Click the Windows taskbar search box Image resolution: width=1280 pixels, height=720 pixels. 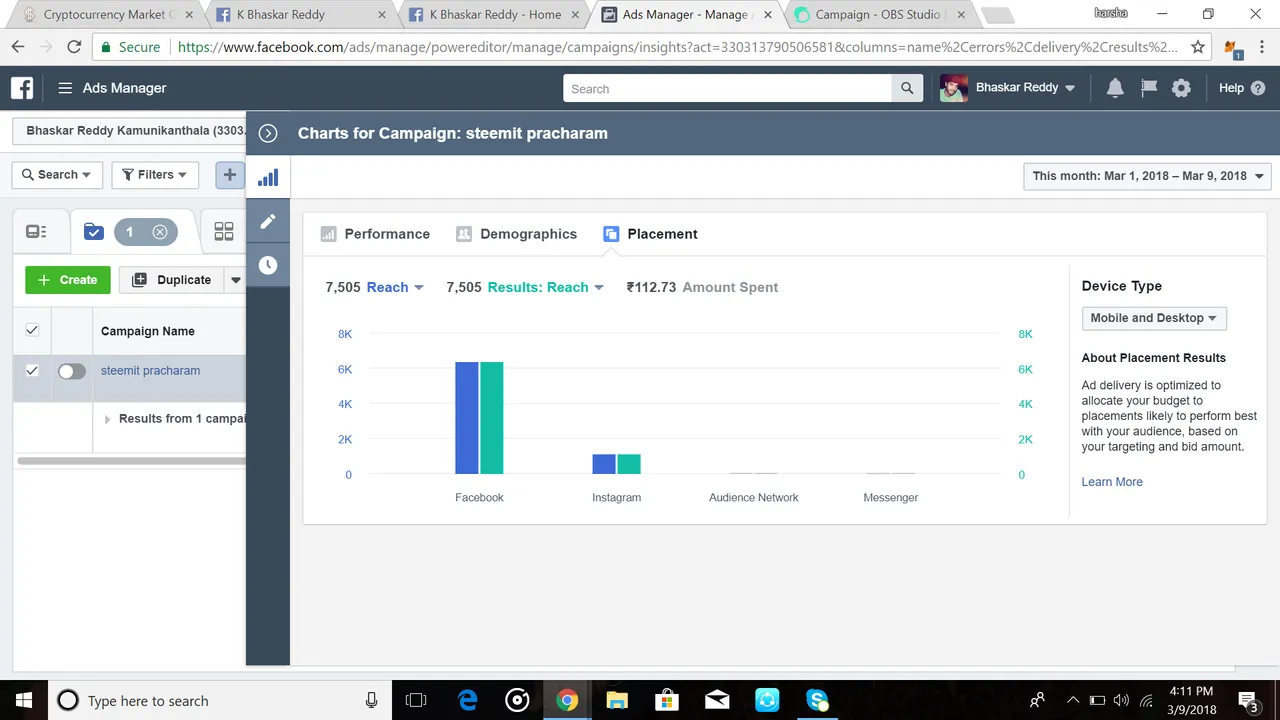tap(218, 700)
